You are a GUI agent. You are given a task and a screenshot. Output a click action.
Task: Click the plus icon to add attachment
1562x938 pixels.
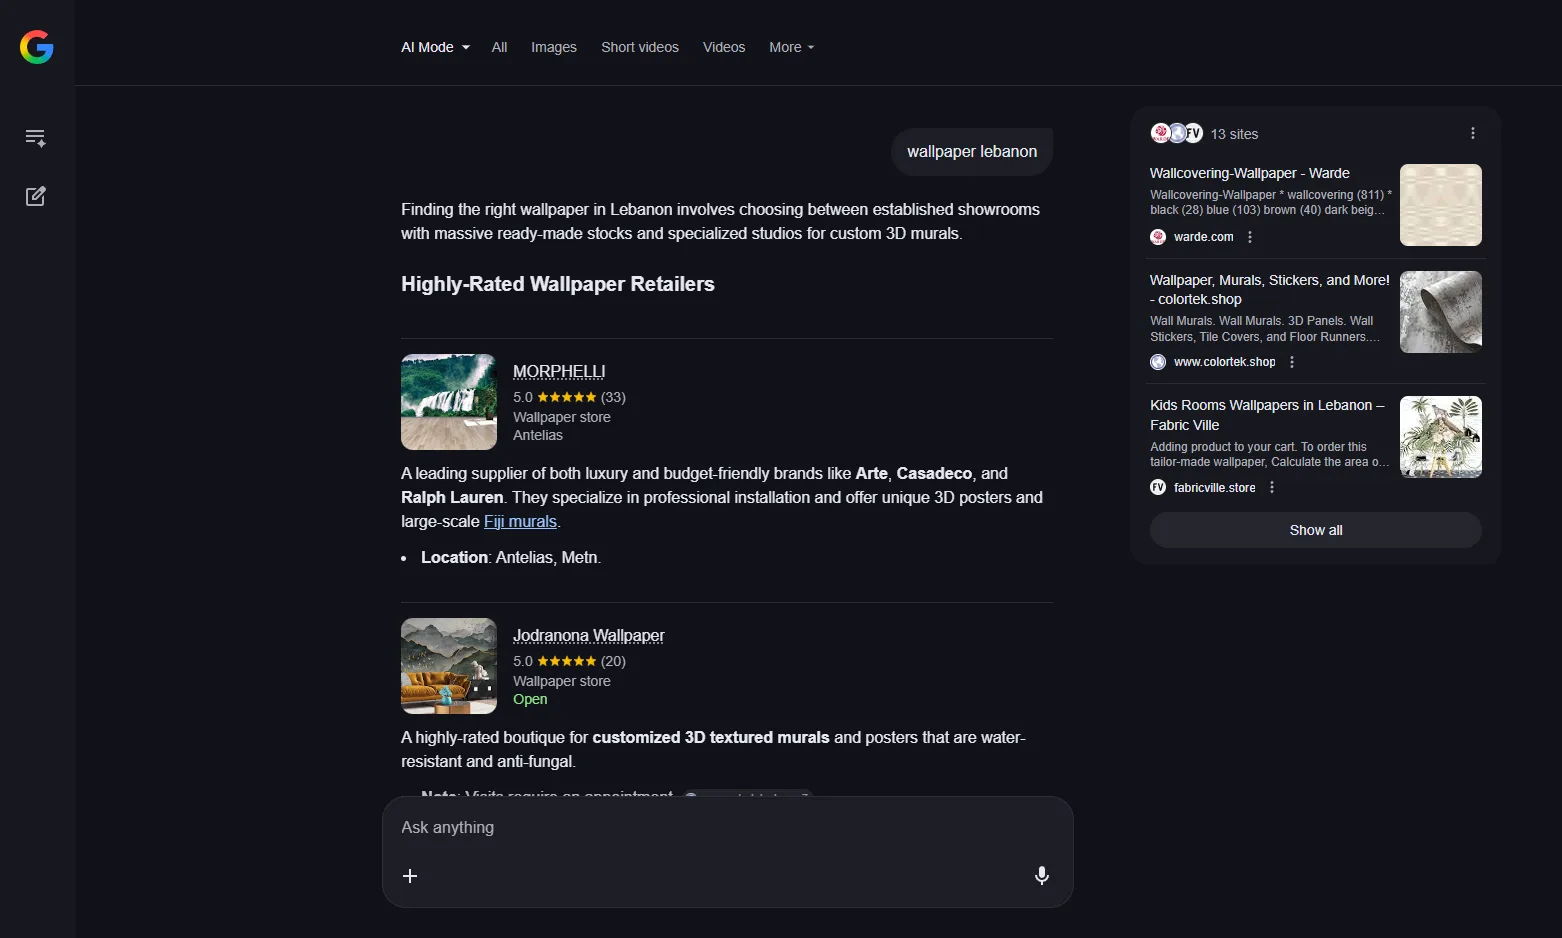tap(410, 876)
